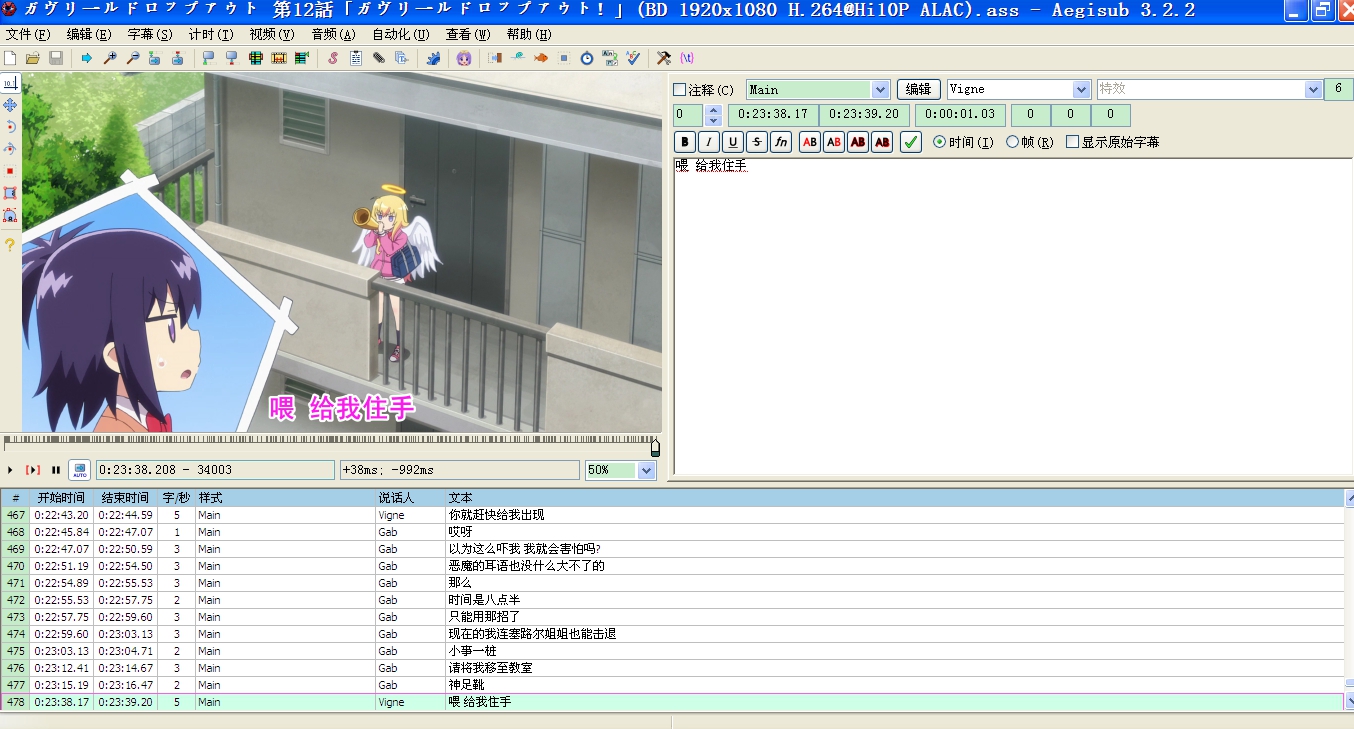Open the Styling Assistant icon
Screen dimensions: 1354x729
pyautogui.click(x=518, y=58)
